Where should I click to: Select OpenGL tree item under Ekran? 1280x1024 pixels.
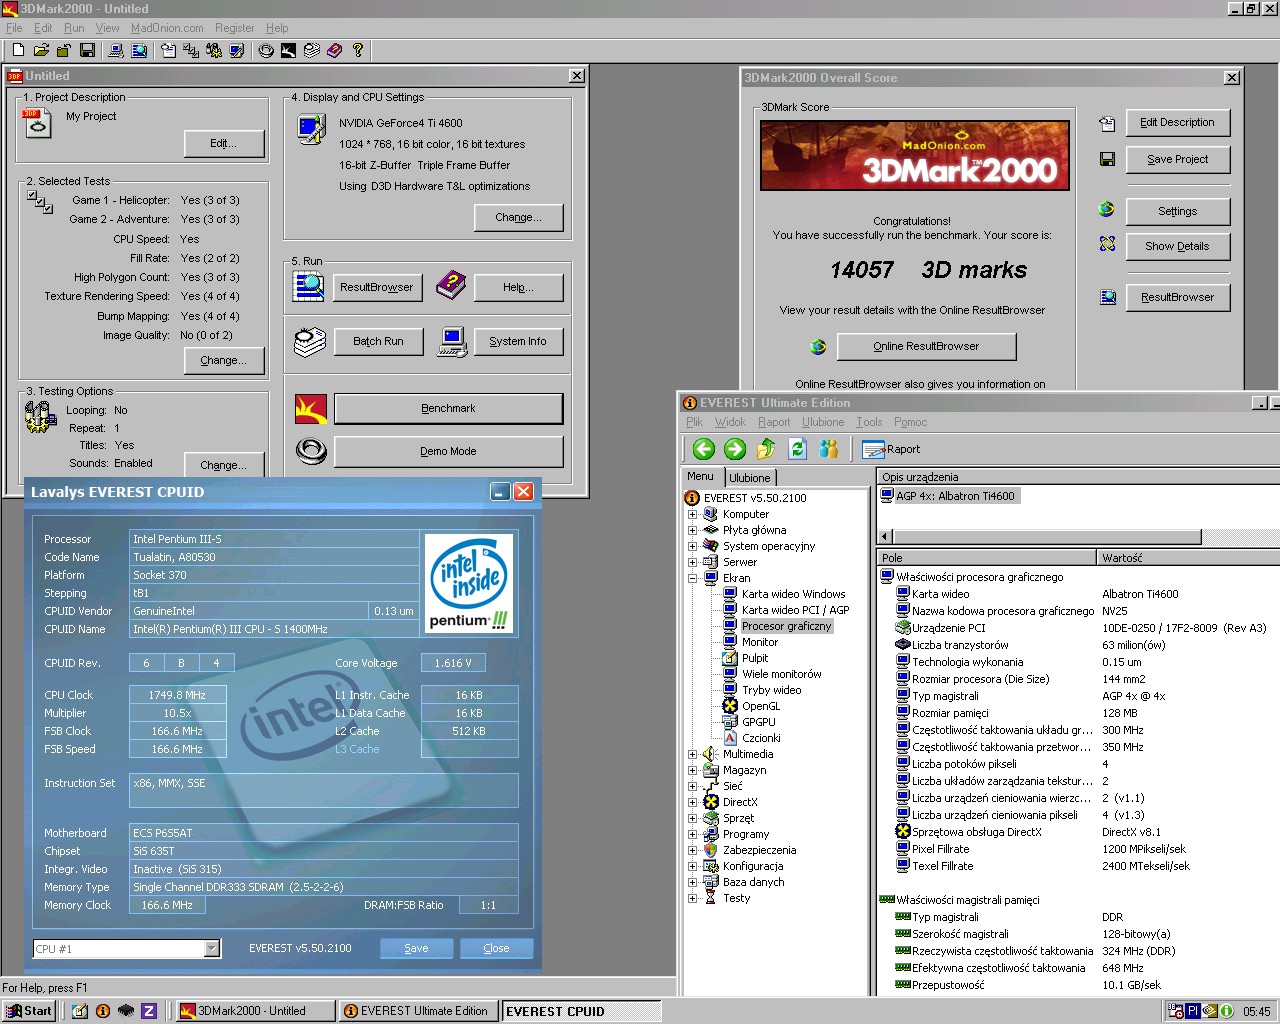point(761,706)
